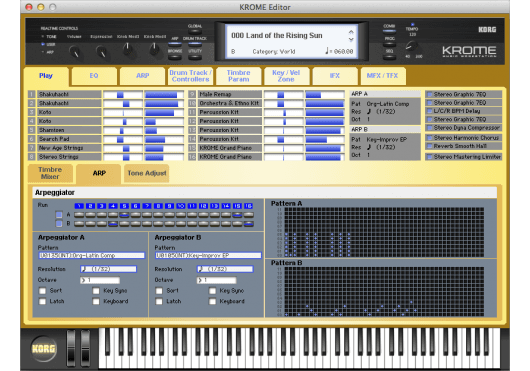Adjust volume slider for Male Remap timbre
Viewport: 530px width, 371px height.
click(325, 94)
